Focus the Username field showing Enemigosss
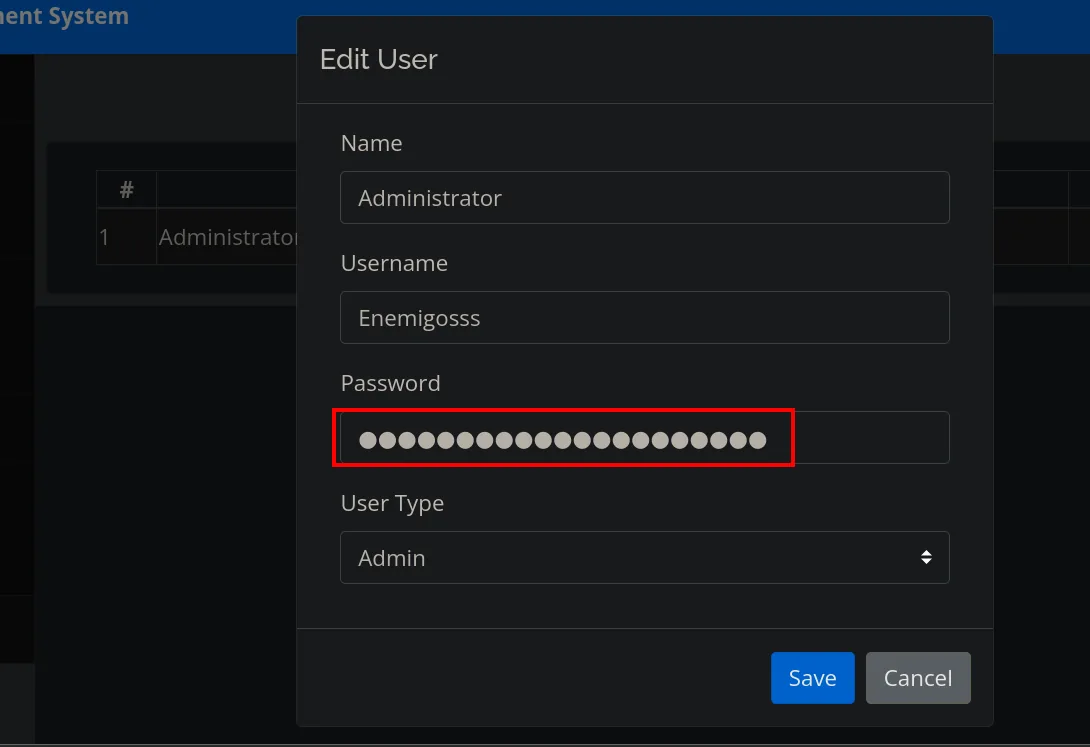The width and height of the screenshot is (1090, 747). (x=644, y=318)
